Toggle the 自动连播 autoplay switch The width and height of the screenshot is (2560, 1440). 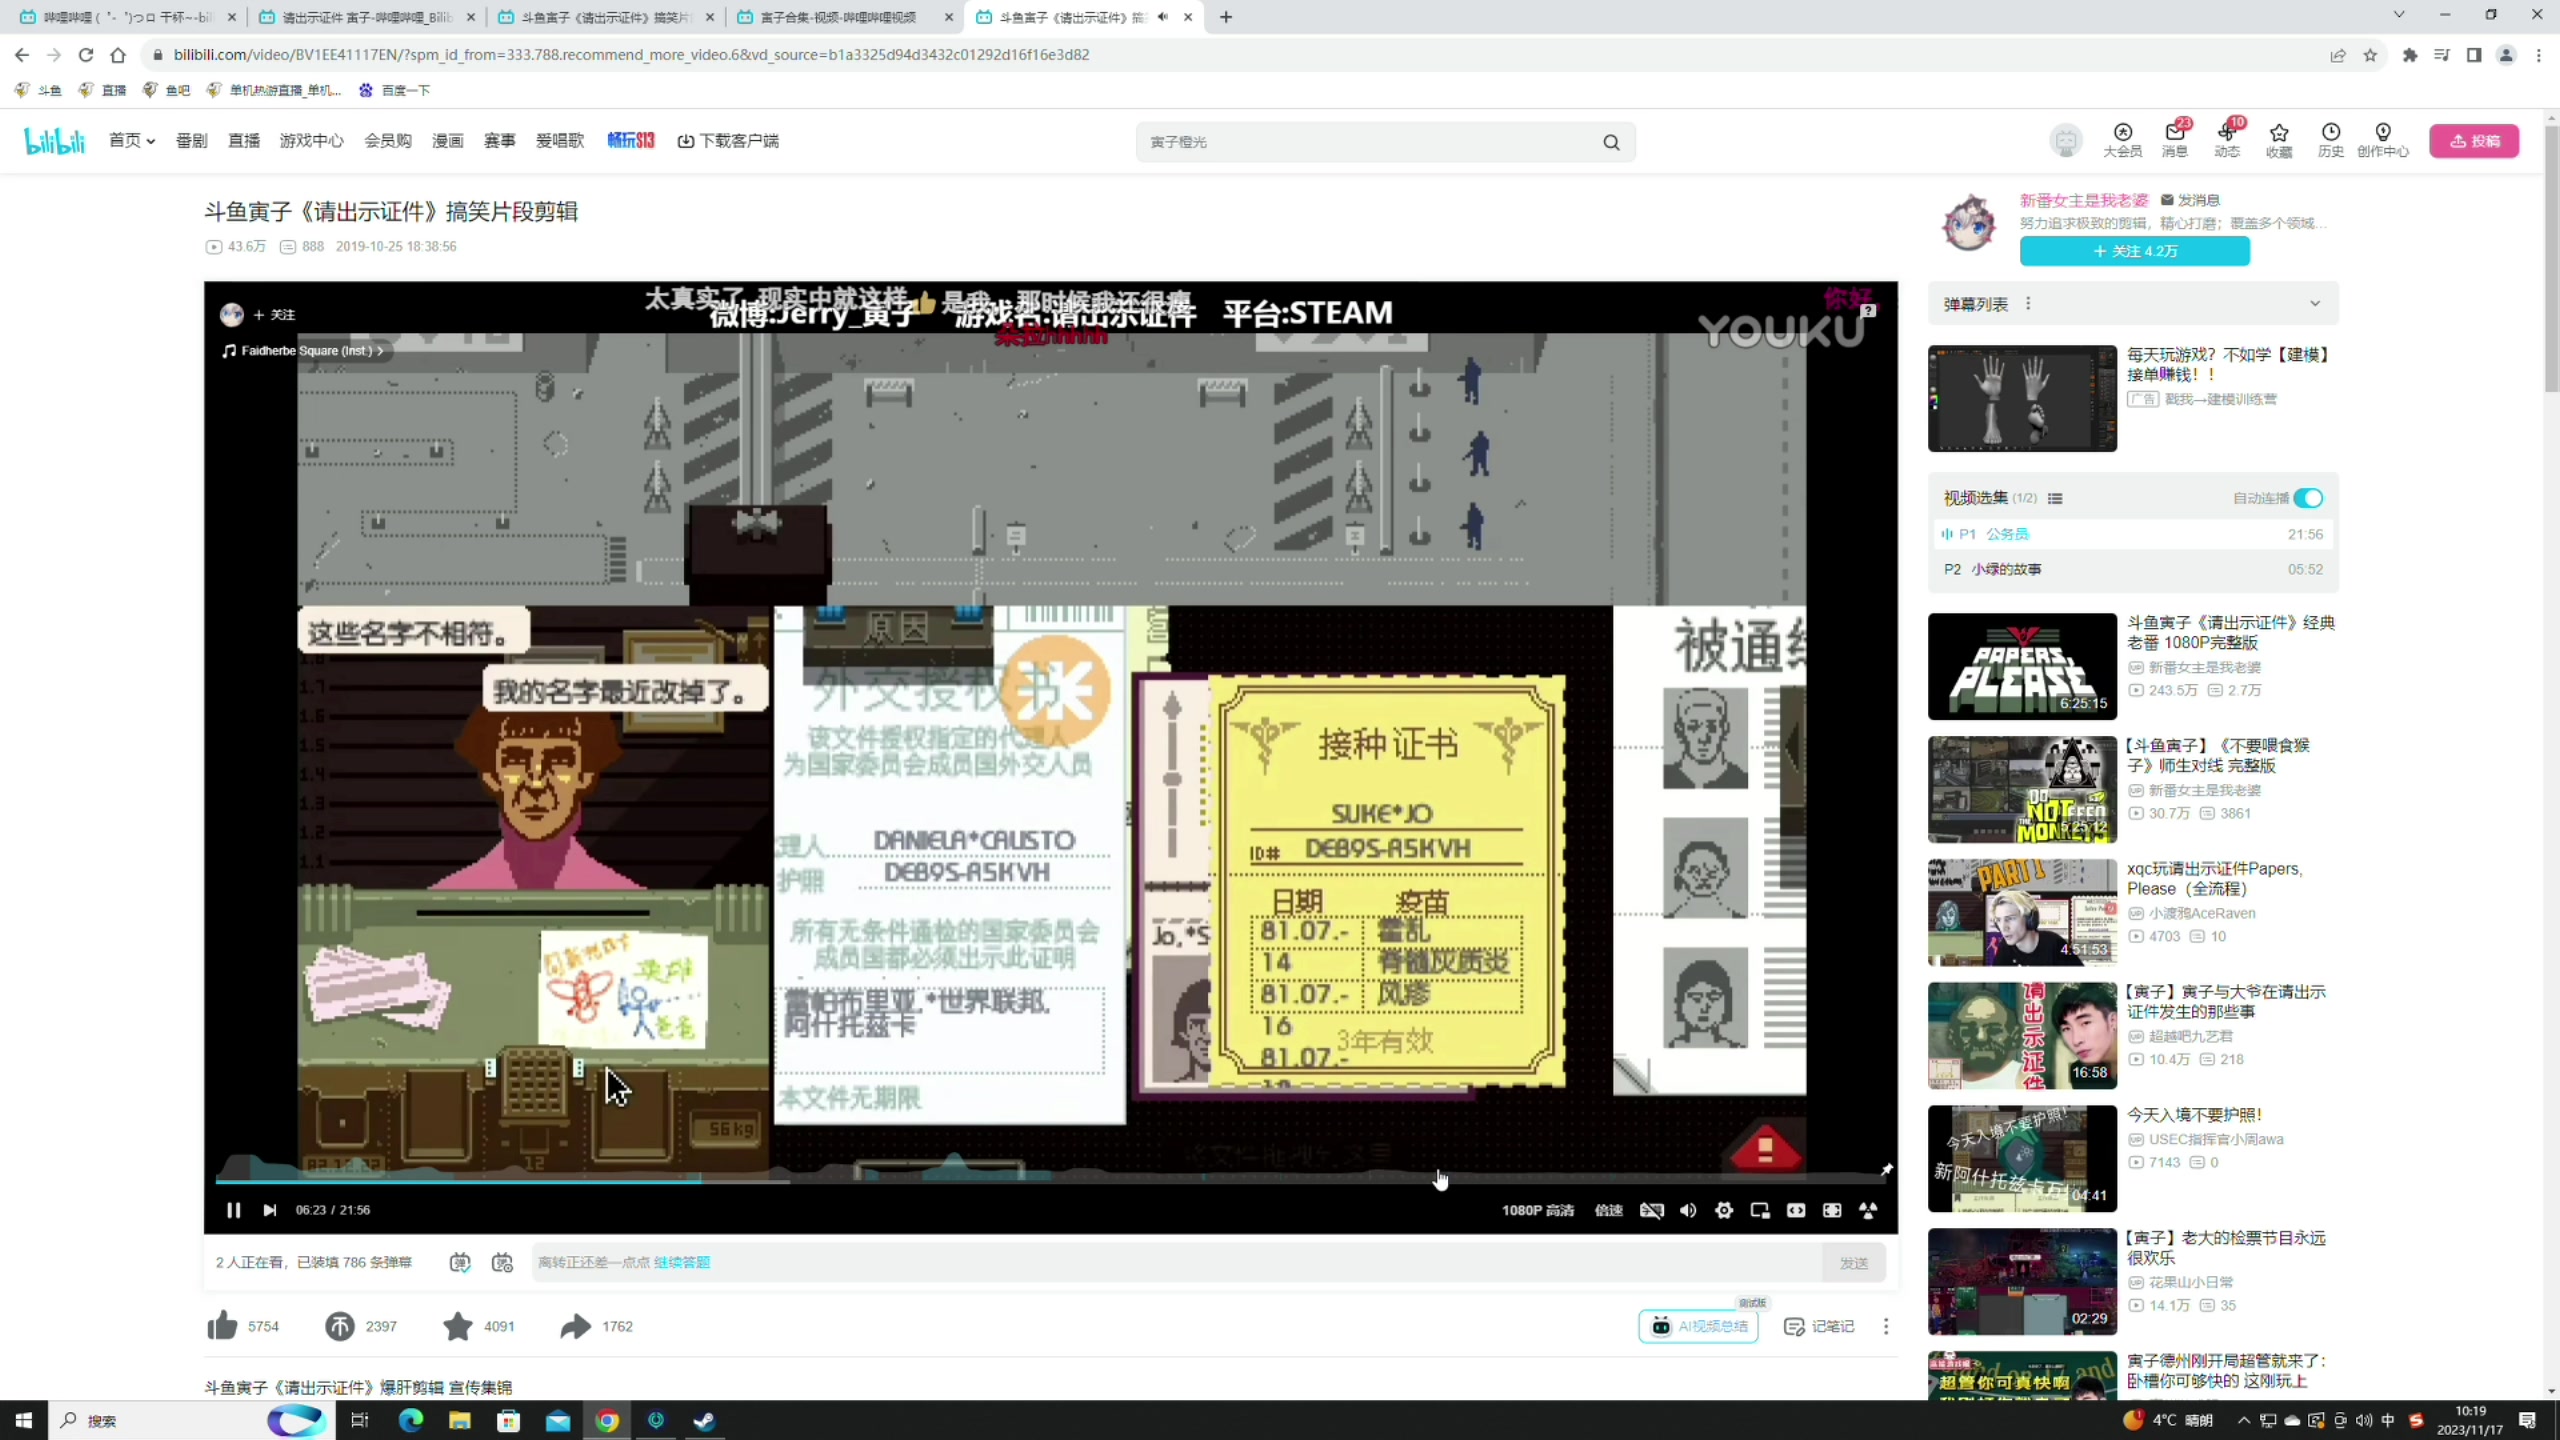2308,498
